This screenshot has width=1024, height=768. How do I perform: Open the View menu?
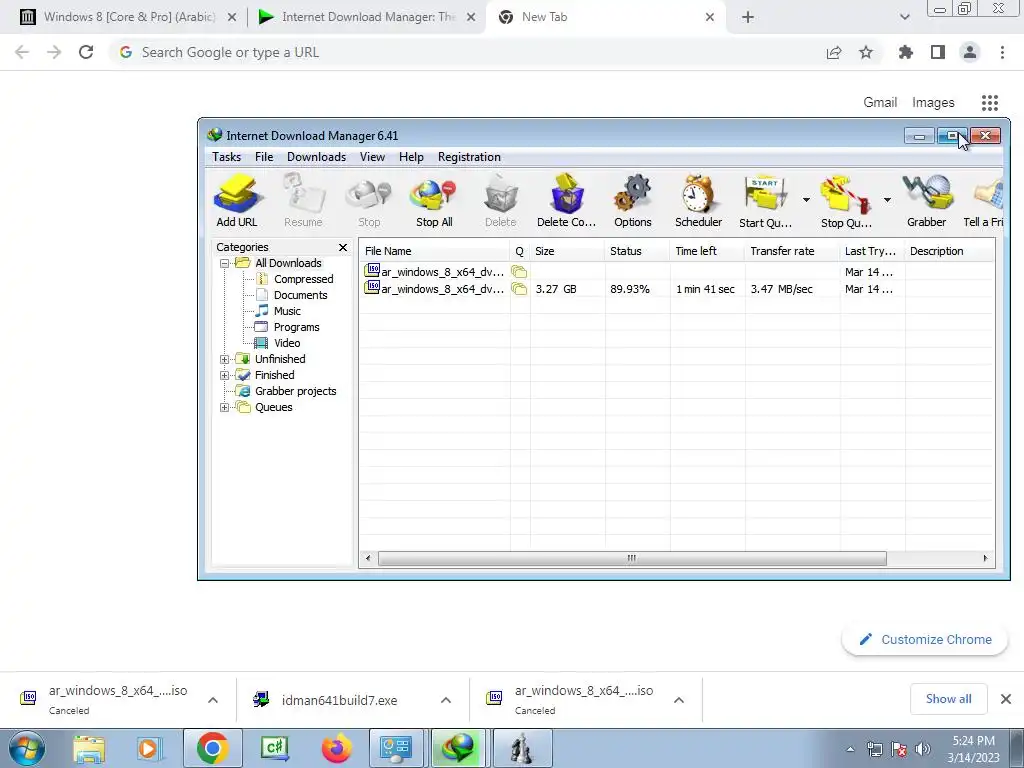pos(372,157)
